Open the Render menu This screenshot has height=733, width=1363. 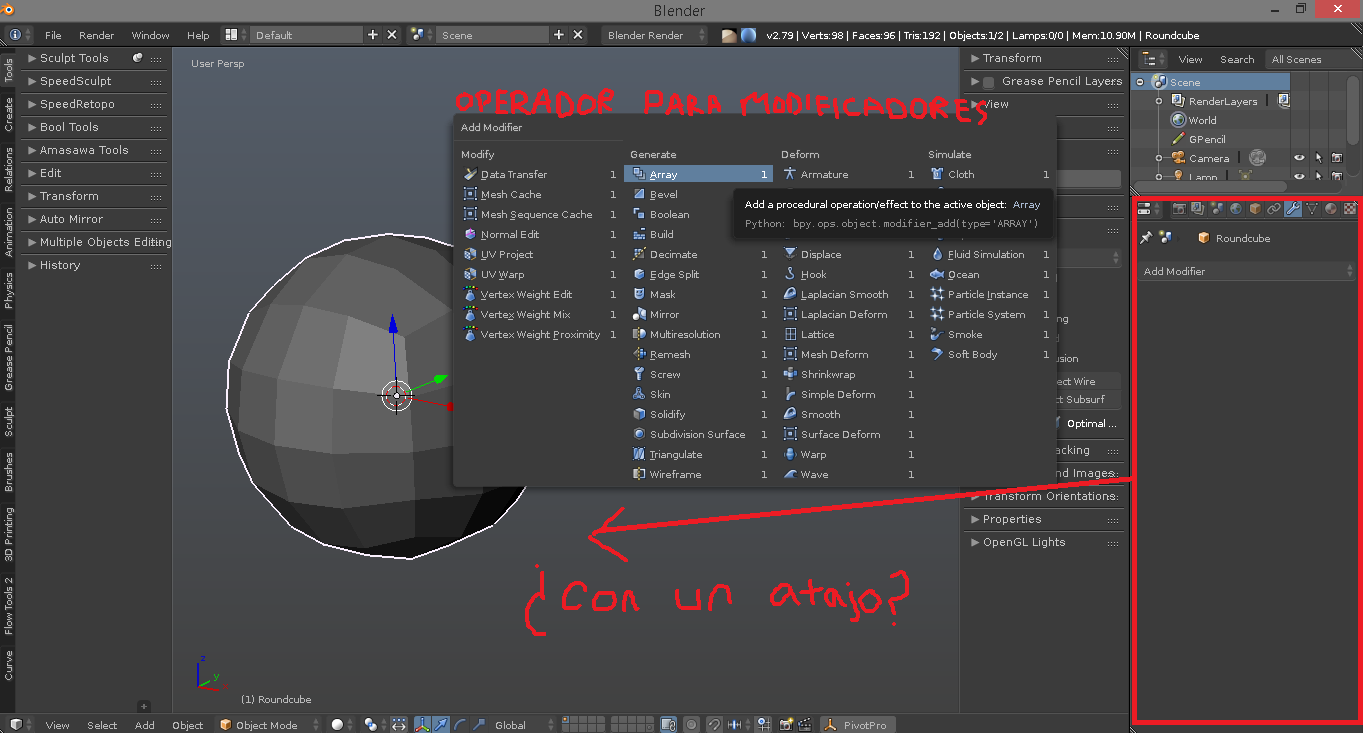pyautogui.click(x=97, y=35)
